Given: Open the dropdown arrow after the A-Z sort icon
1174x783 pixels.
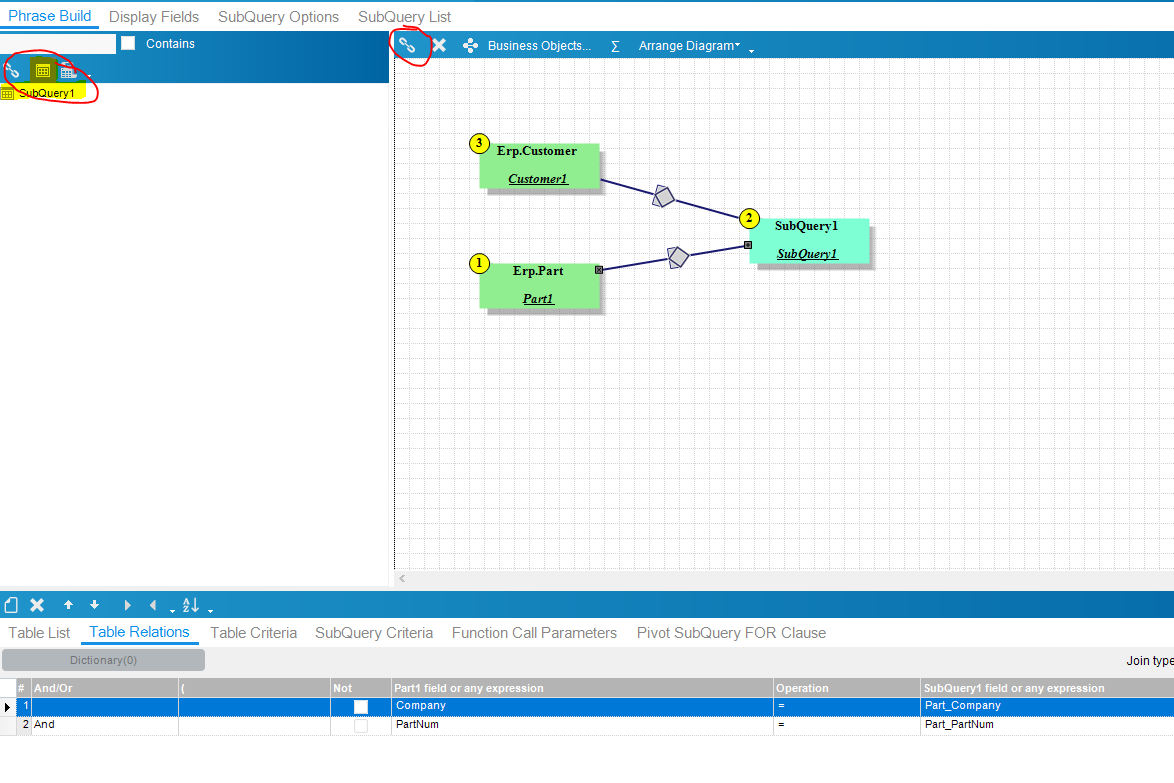Looking at the screenshot, I should coord(210,610).
